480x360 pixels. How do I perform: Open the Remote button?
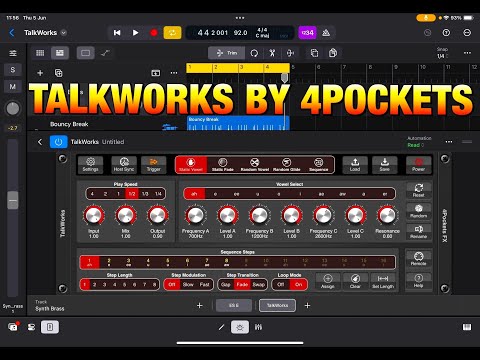click(x=419, y=259)
